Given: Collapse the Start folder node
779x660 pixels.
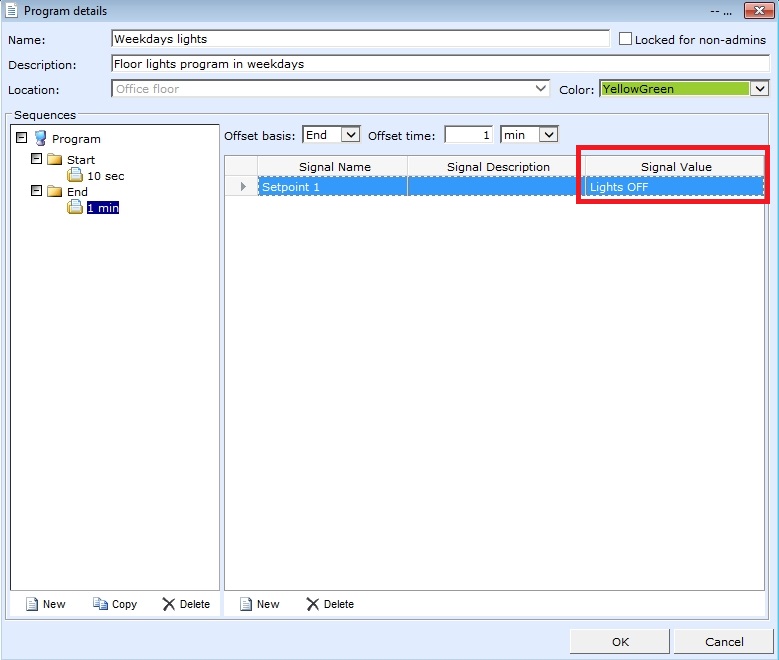Looking at the screenshot, I should 37,159.
